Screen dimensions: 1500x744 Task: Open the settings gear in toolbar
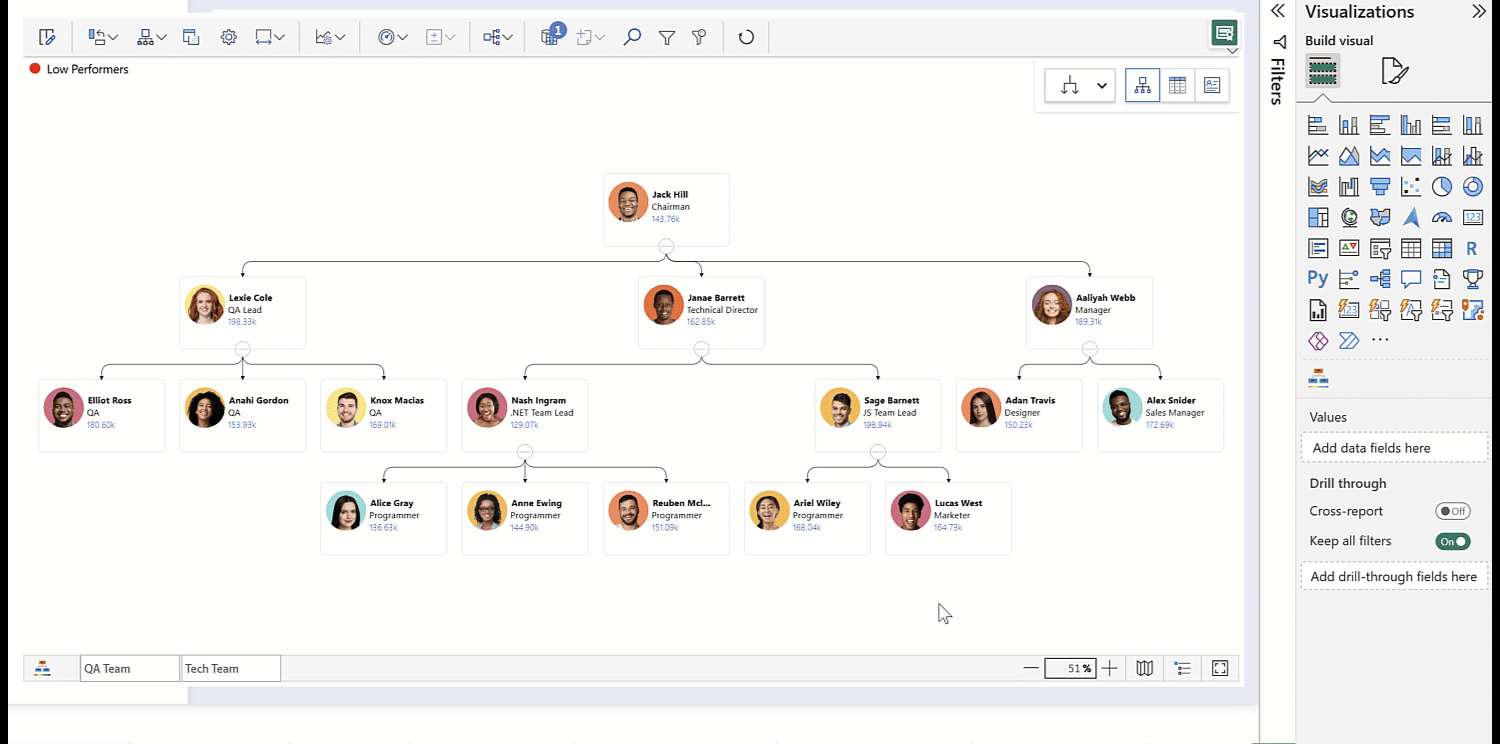tap(229, 37)
